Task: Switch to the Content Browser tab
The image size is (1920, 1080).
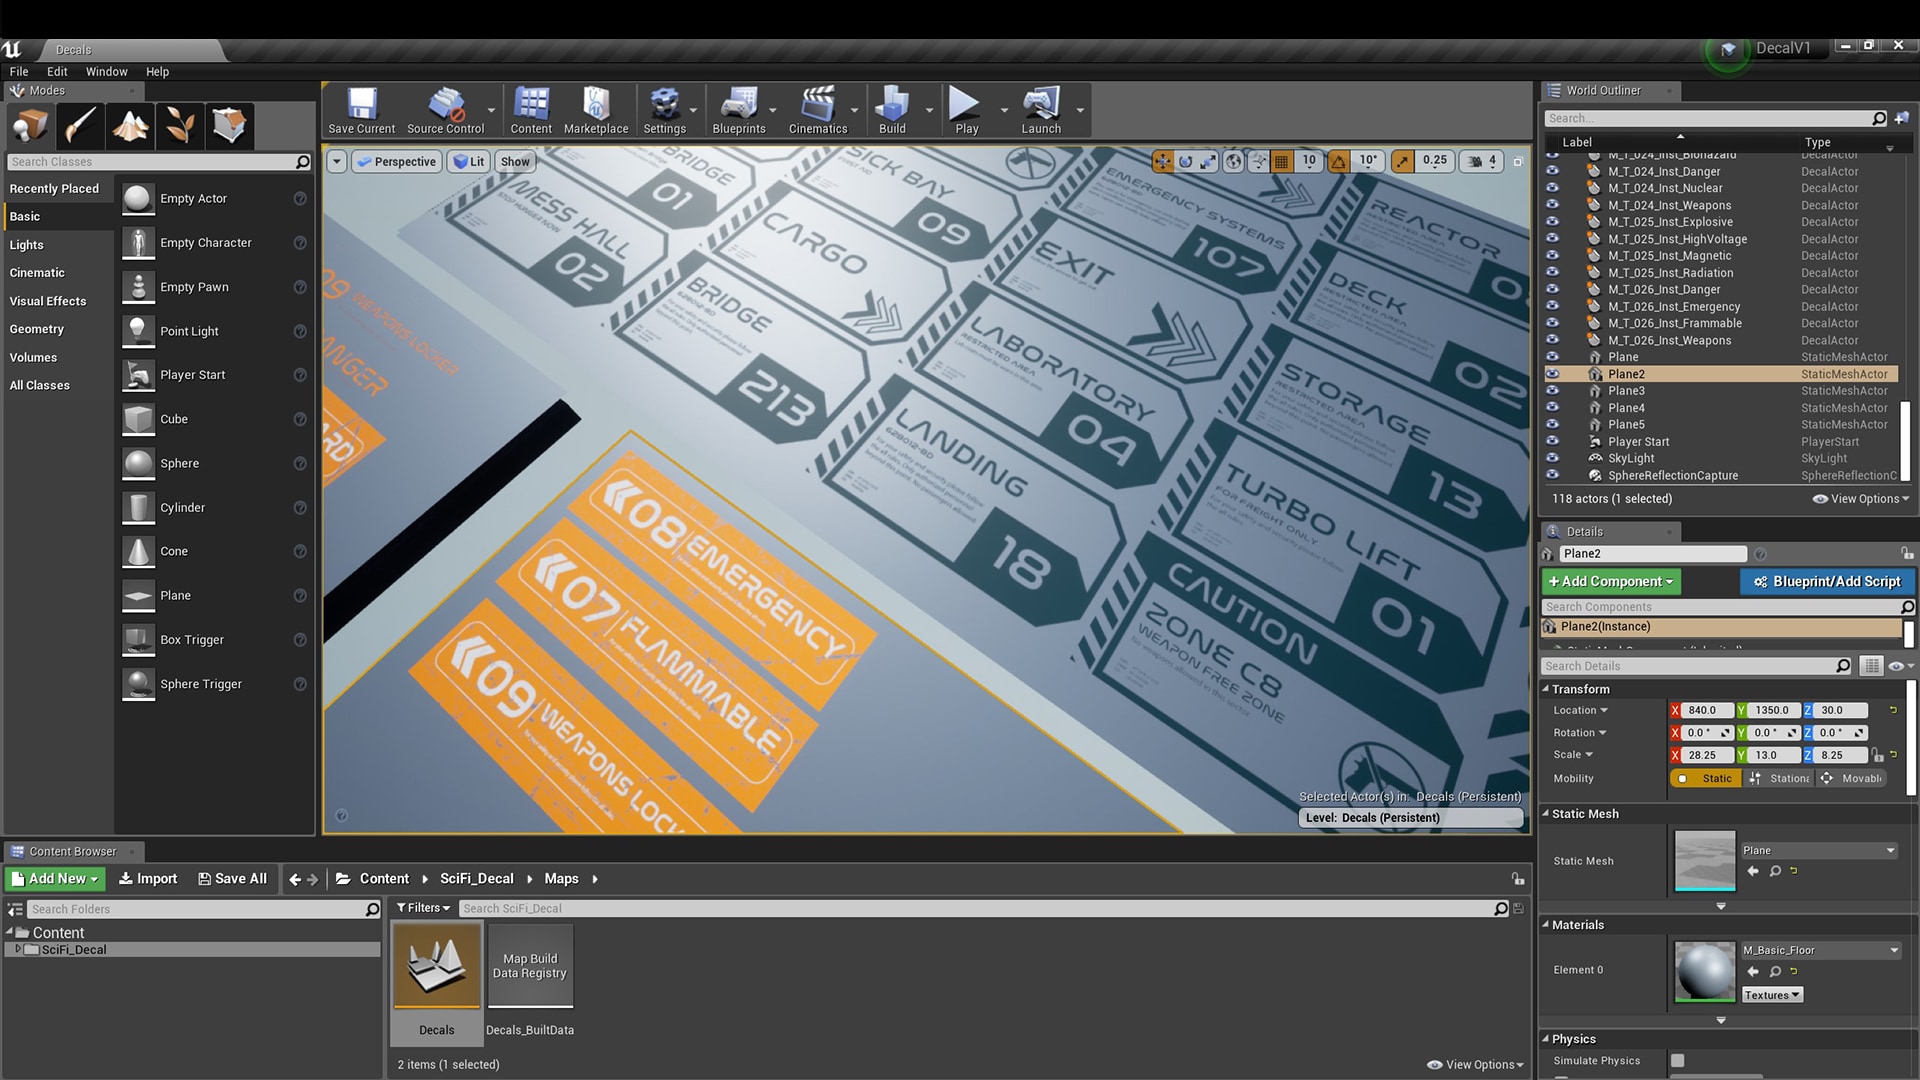Action: point(73,851)
